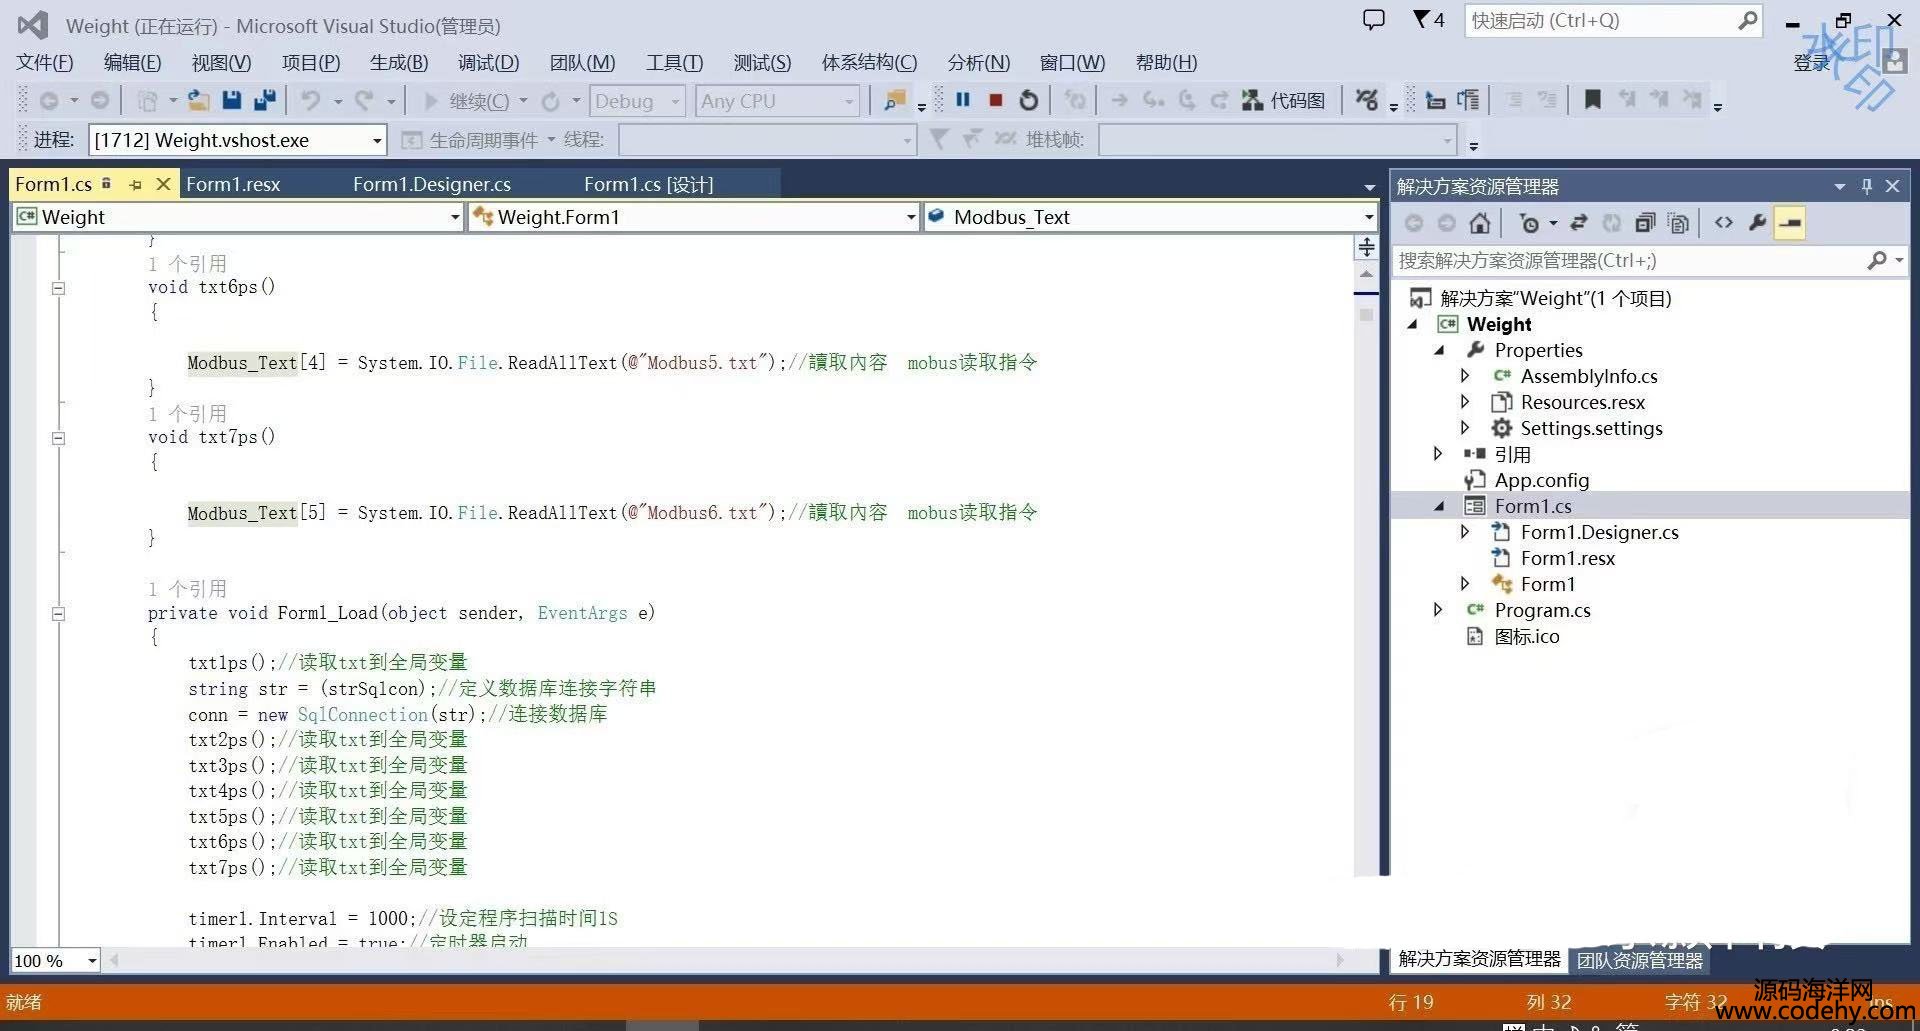Toggle auto-hide pin on Solution Explorer panel
The image size is (1920, 1031).
tap(1866, 186)
